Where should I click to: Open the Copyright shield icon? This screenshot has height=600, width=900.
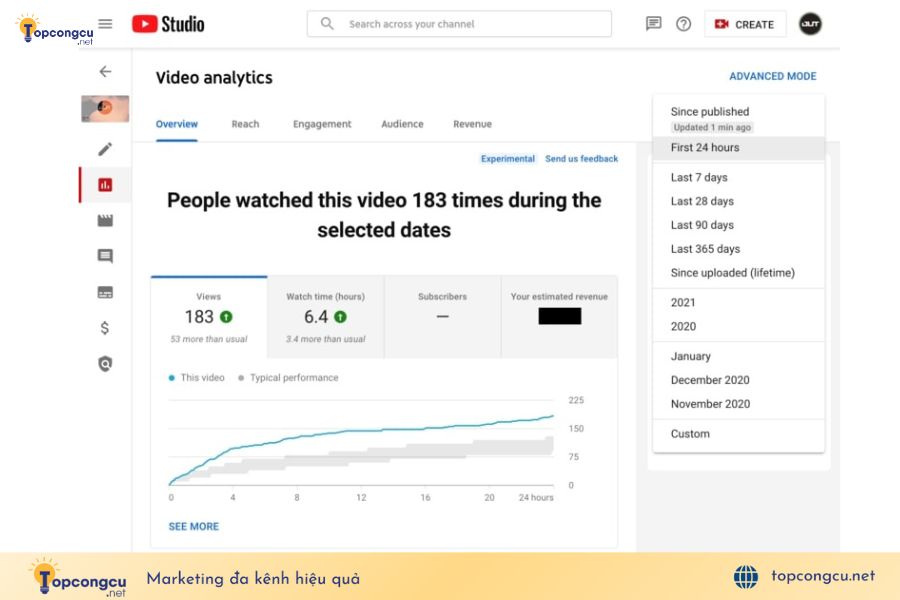tap(105, 363)
